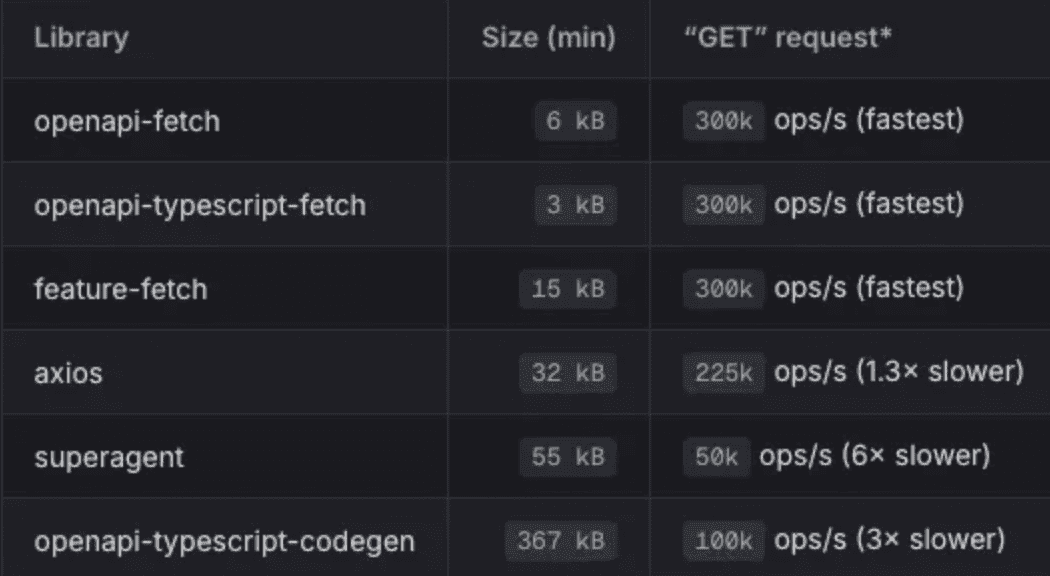Click the 32 kB size badge
Image resolution: width=1050 pixels, height=576 pixels.
tap(568, 374)
